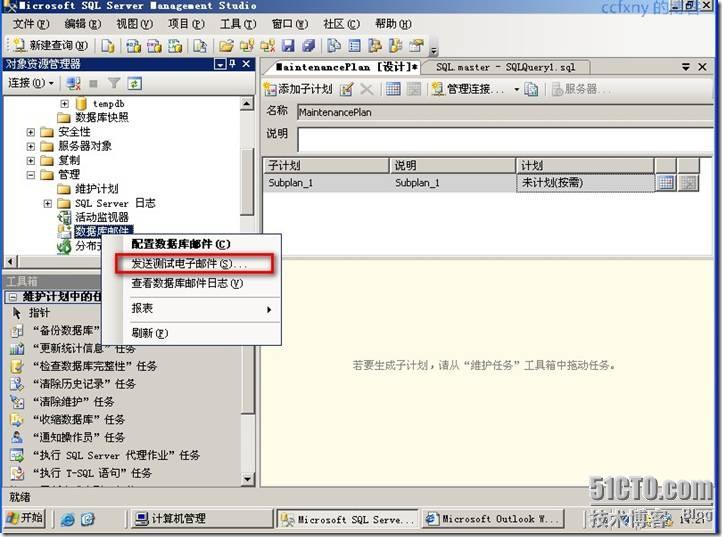
Task: Click the Add Subplan (添加子计划) button
Action: click(298, 89)
